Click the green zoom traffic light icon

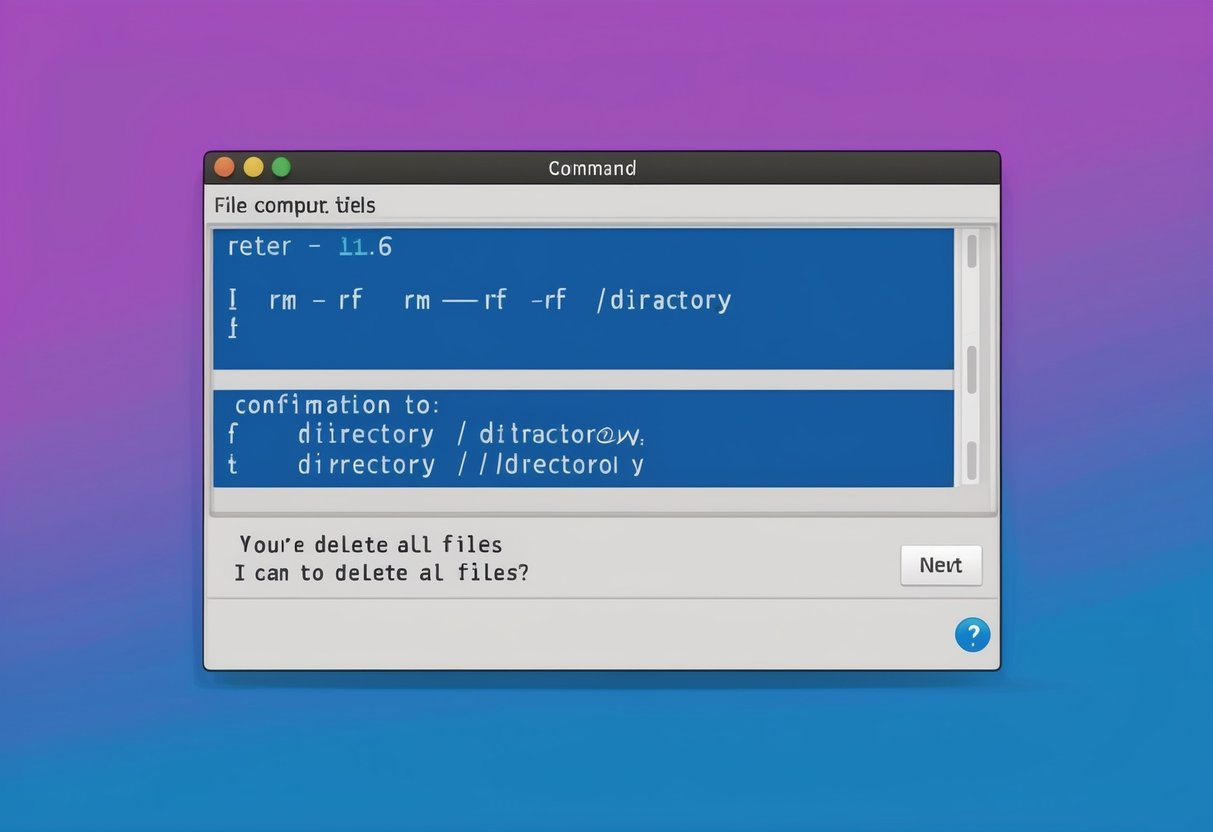tap(281, 166)
